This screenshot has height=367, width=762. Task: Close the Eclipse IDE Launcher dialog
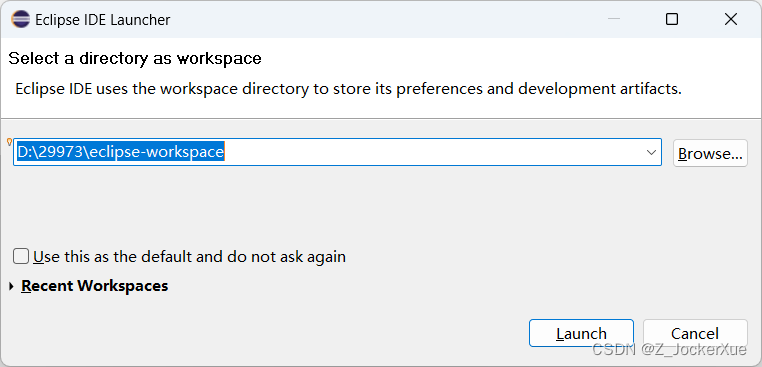[731, 19]
